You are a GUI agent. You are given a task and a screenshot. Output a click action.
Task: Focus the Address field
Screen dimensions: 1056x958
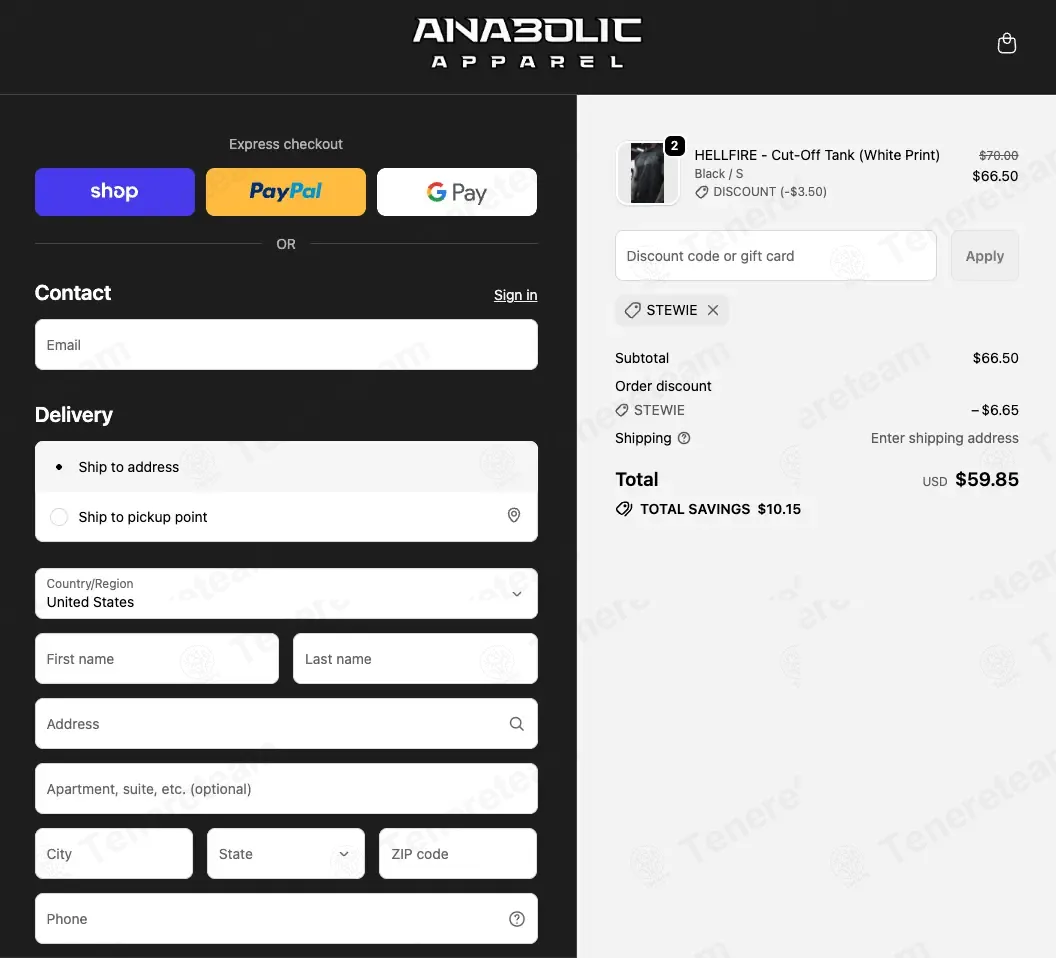click(x=286, y=724)
